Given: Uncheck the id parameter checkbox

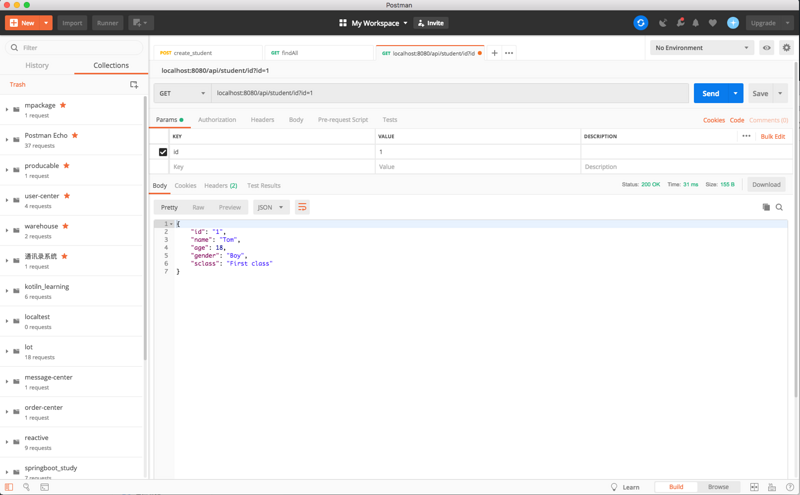Looking at the screenshot, I should [x=163, y=152].
